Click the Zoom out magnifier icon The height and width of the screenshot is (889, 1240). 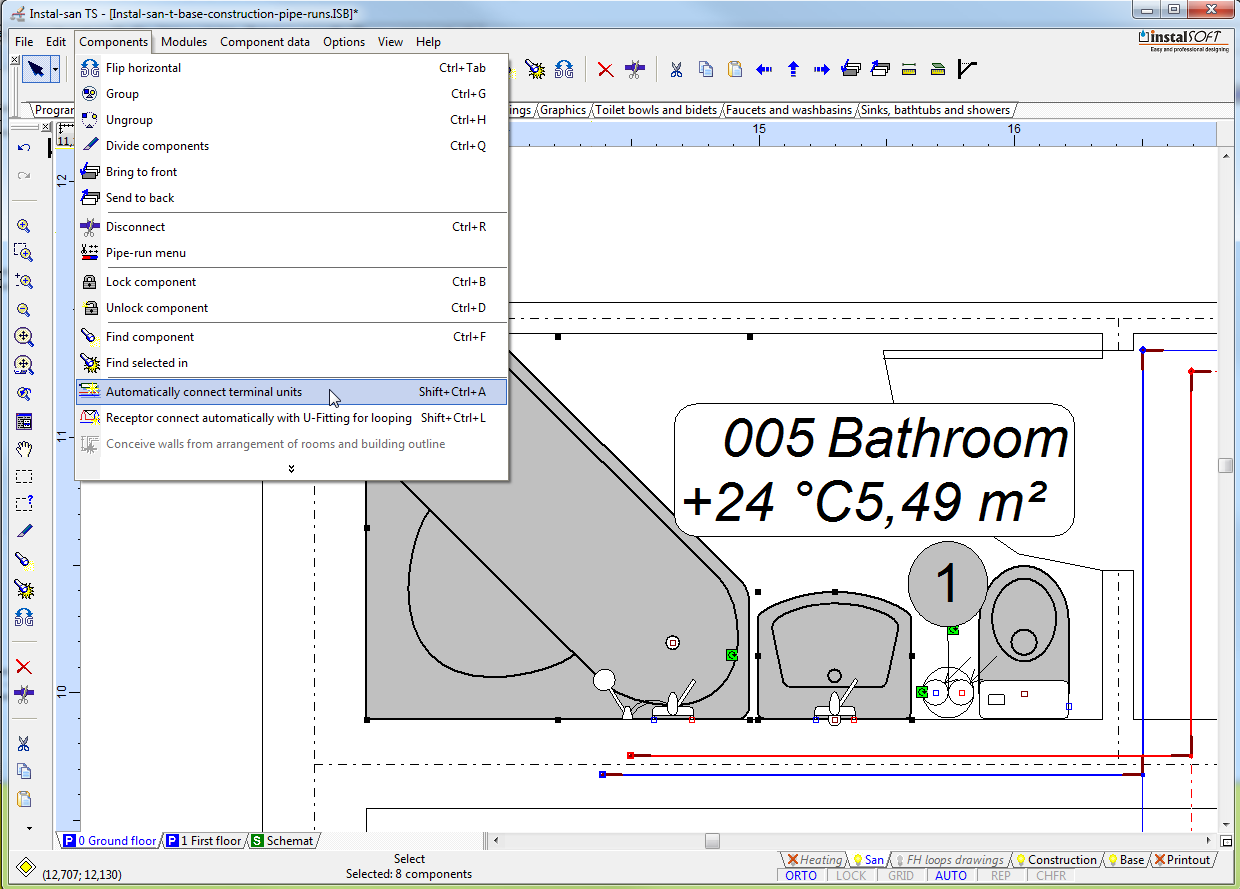point(24,310)
